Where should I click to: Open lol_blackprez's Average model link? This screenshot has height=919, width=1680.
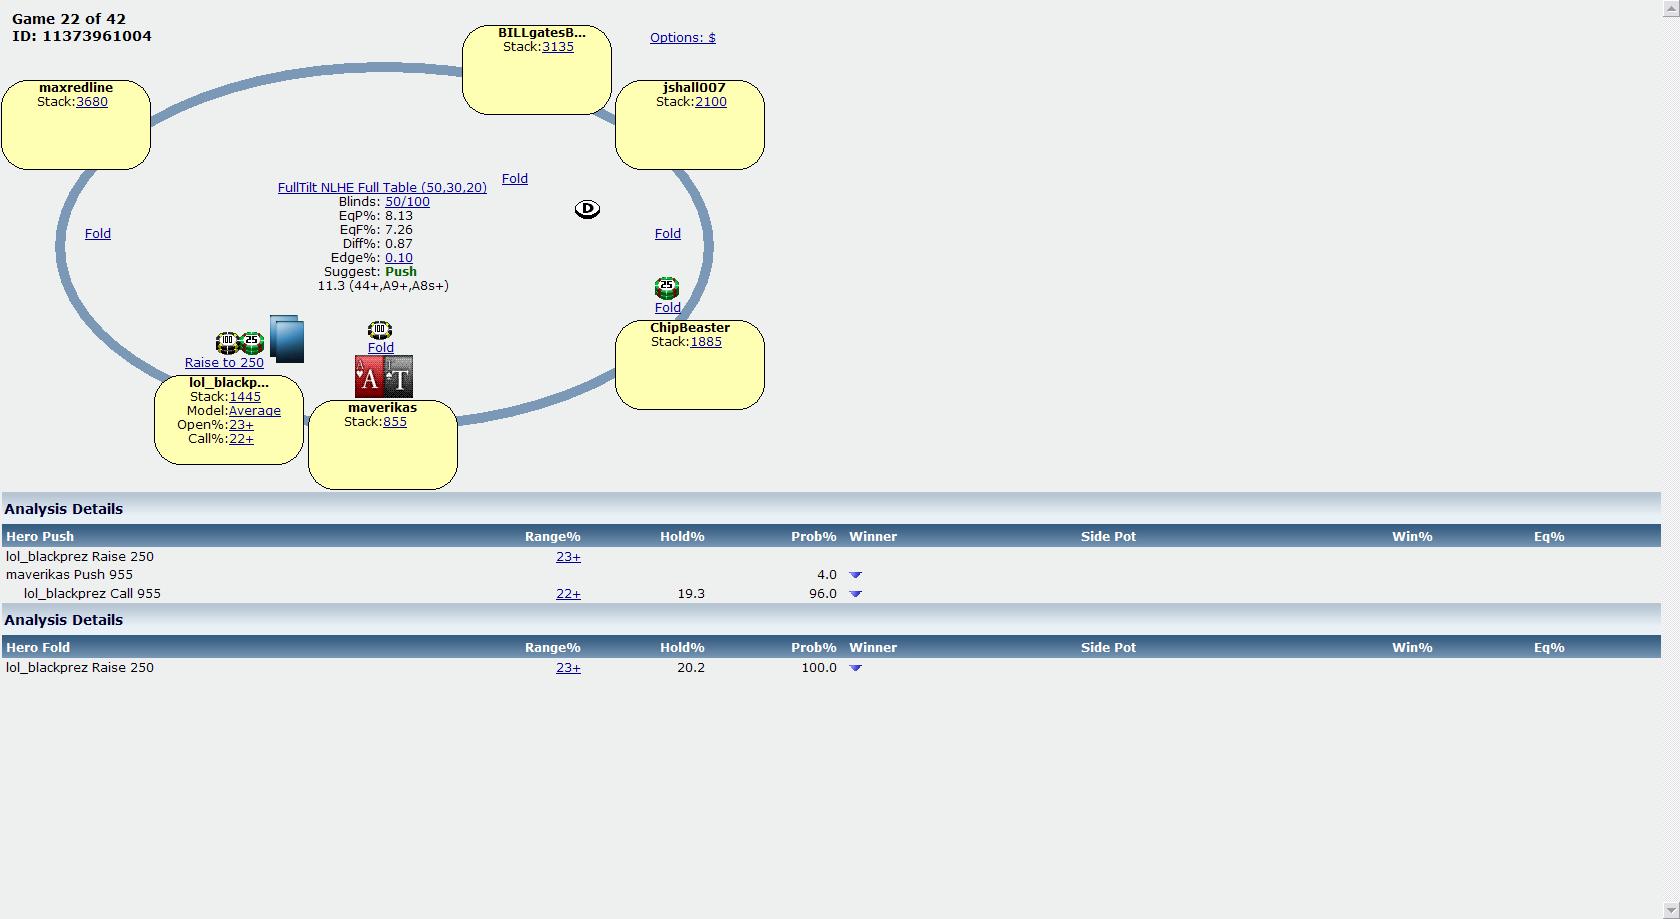click(254, 411)
